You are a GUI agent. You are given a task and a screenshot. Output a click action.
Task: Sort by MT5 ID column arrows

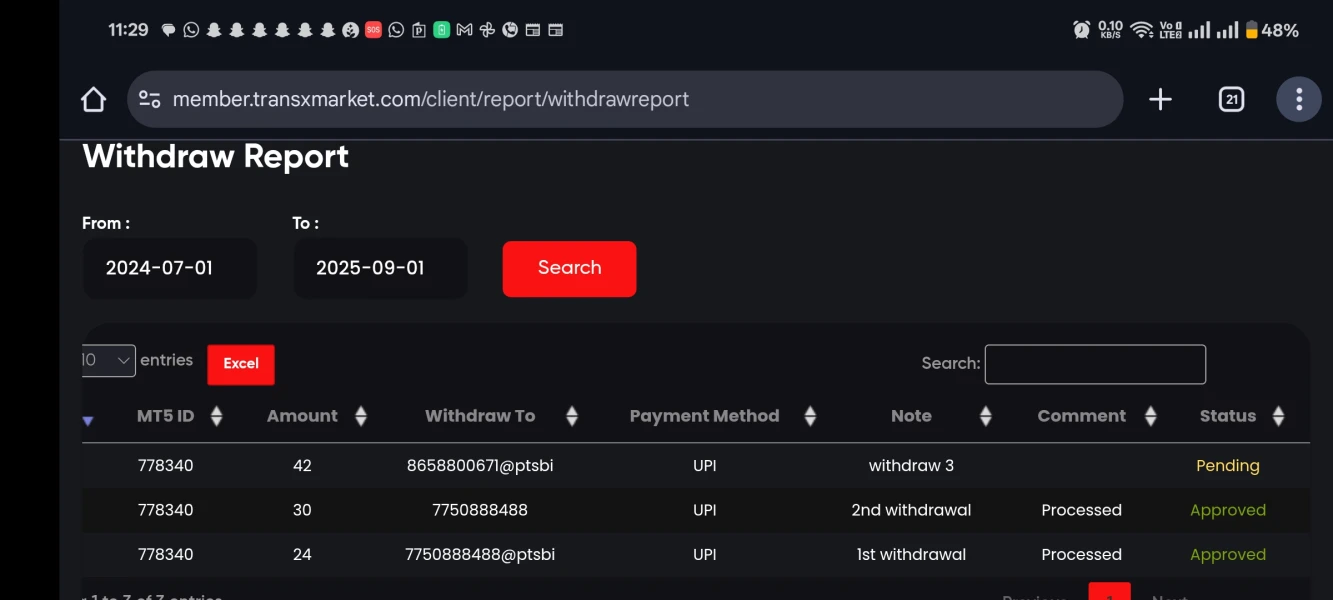coord(216,416)
